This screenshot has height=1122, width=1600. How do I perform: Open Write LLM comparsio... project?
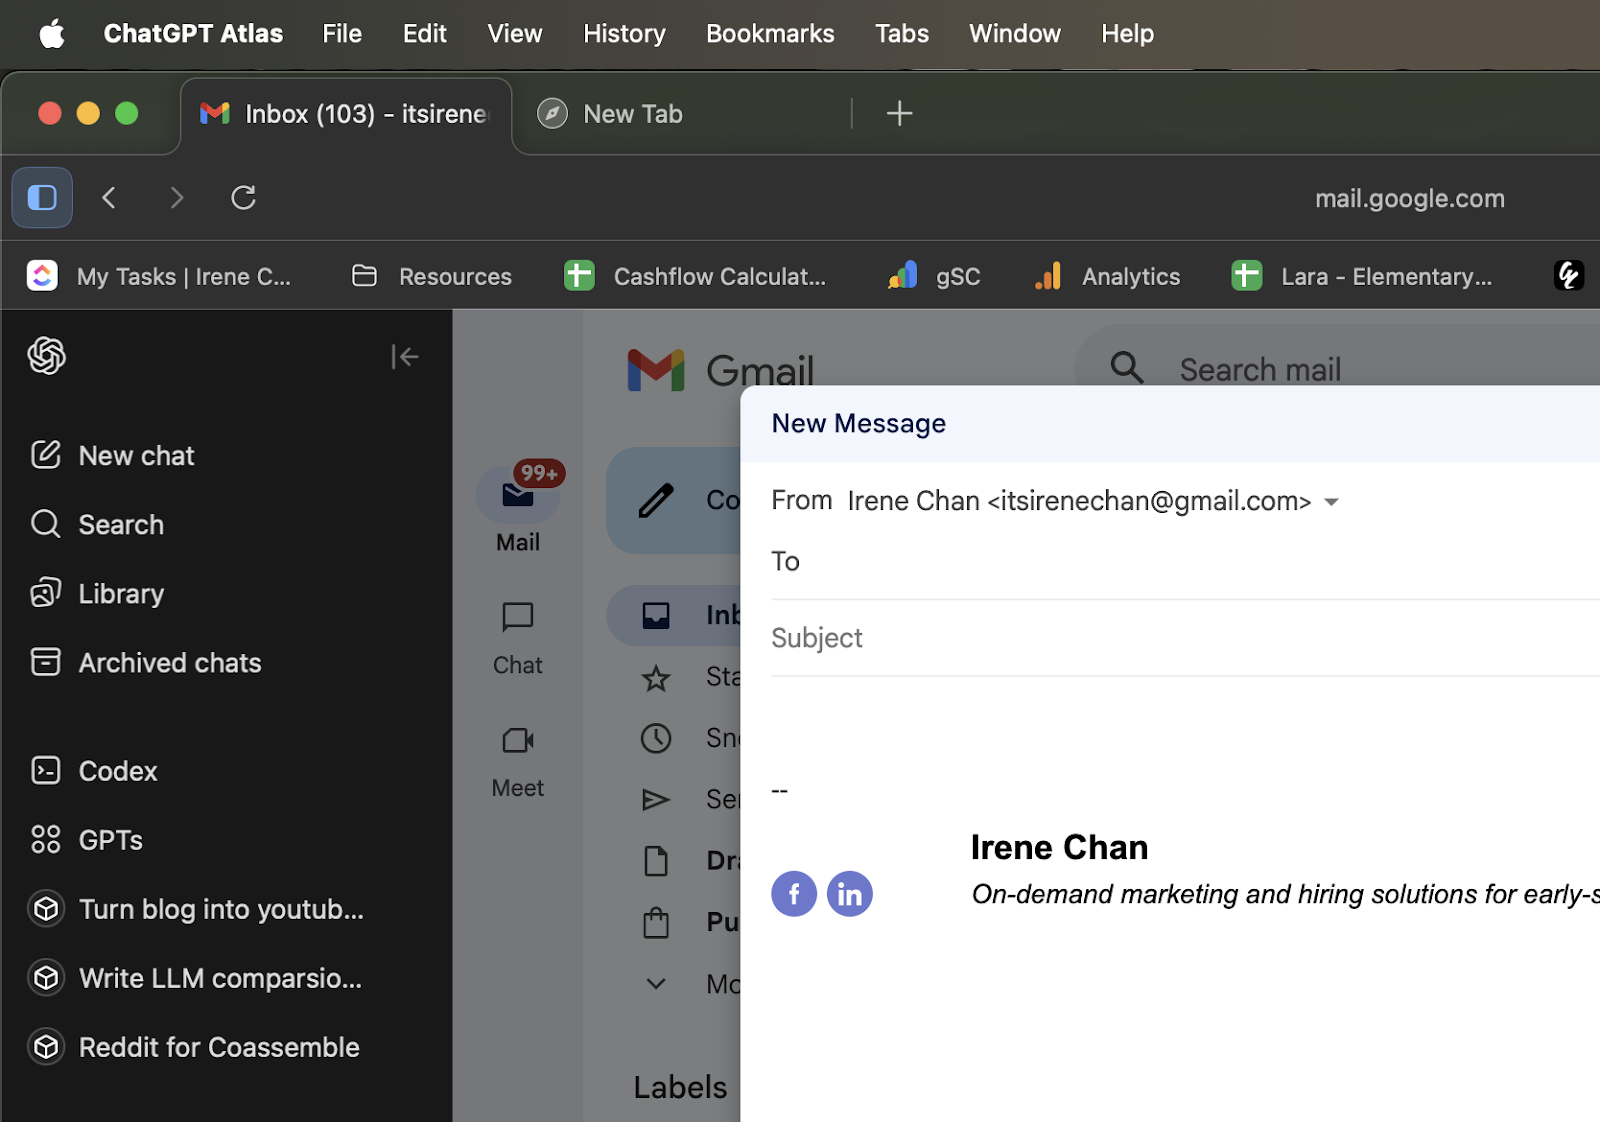tap(196, 977)
